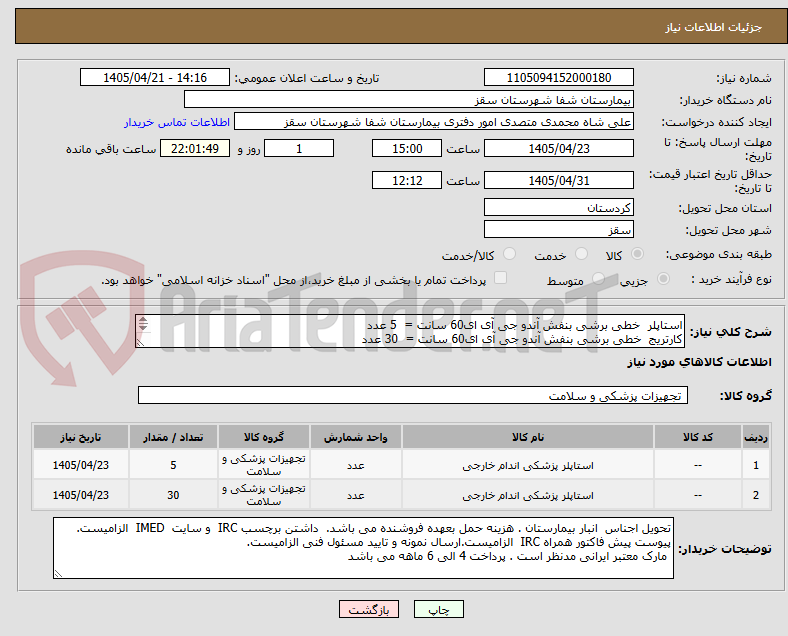Image resolution: width=788 pixels, height=636 pixels.
Task: Click quantity 5 in row 1
Action: (173, 465)
